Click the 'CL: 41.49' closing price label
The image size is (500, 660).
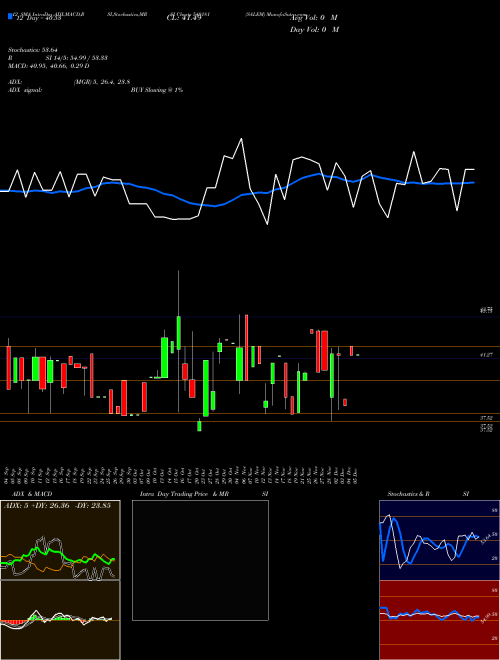184,18
